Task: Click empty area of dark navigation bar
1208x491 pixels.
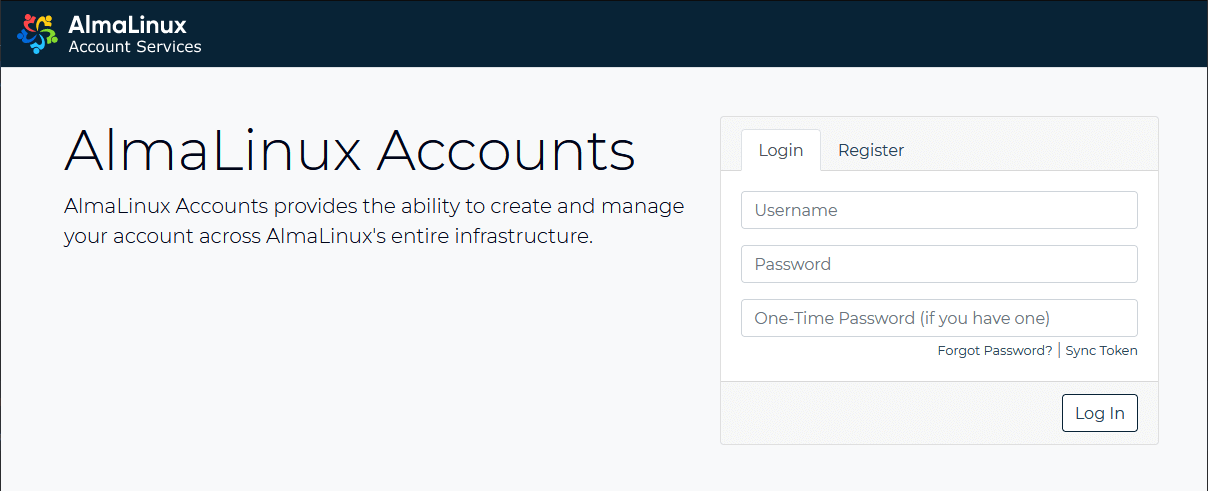Action: point(700,34)
